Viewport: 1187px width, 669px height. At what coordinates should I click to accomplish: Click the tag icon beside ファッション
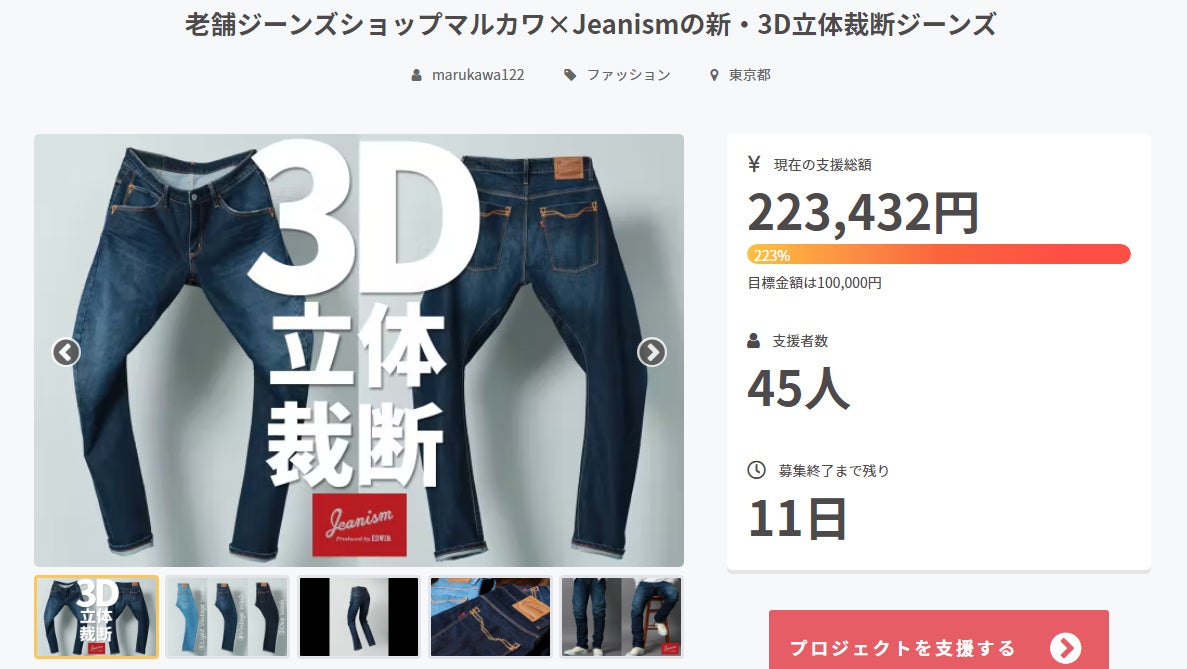pos(570,75)
